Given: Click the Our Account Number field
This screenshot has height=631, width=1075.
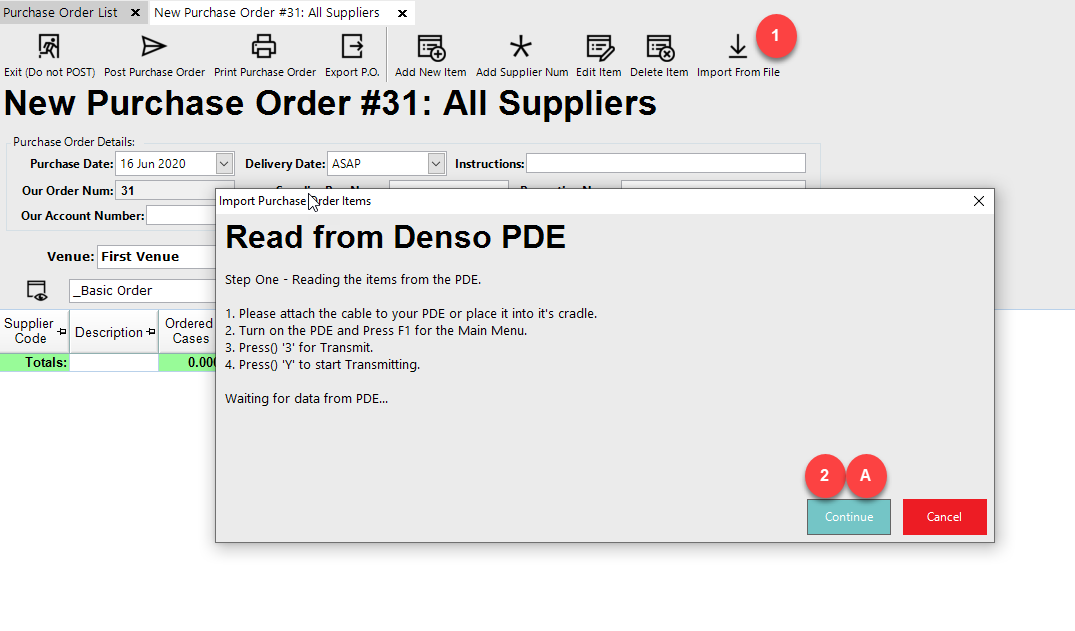Looking at the screenshot, I should [x=180, y=215].
